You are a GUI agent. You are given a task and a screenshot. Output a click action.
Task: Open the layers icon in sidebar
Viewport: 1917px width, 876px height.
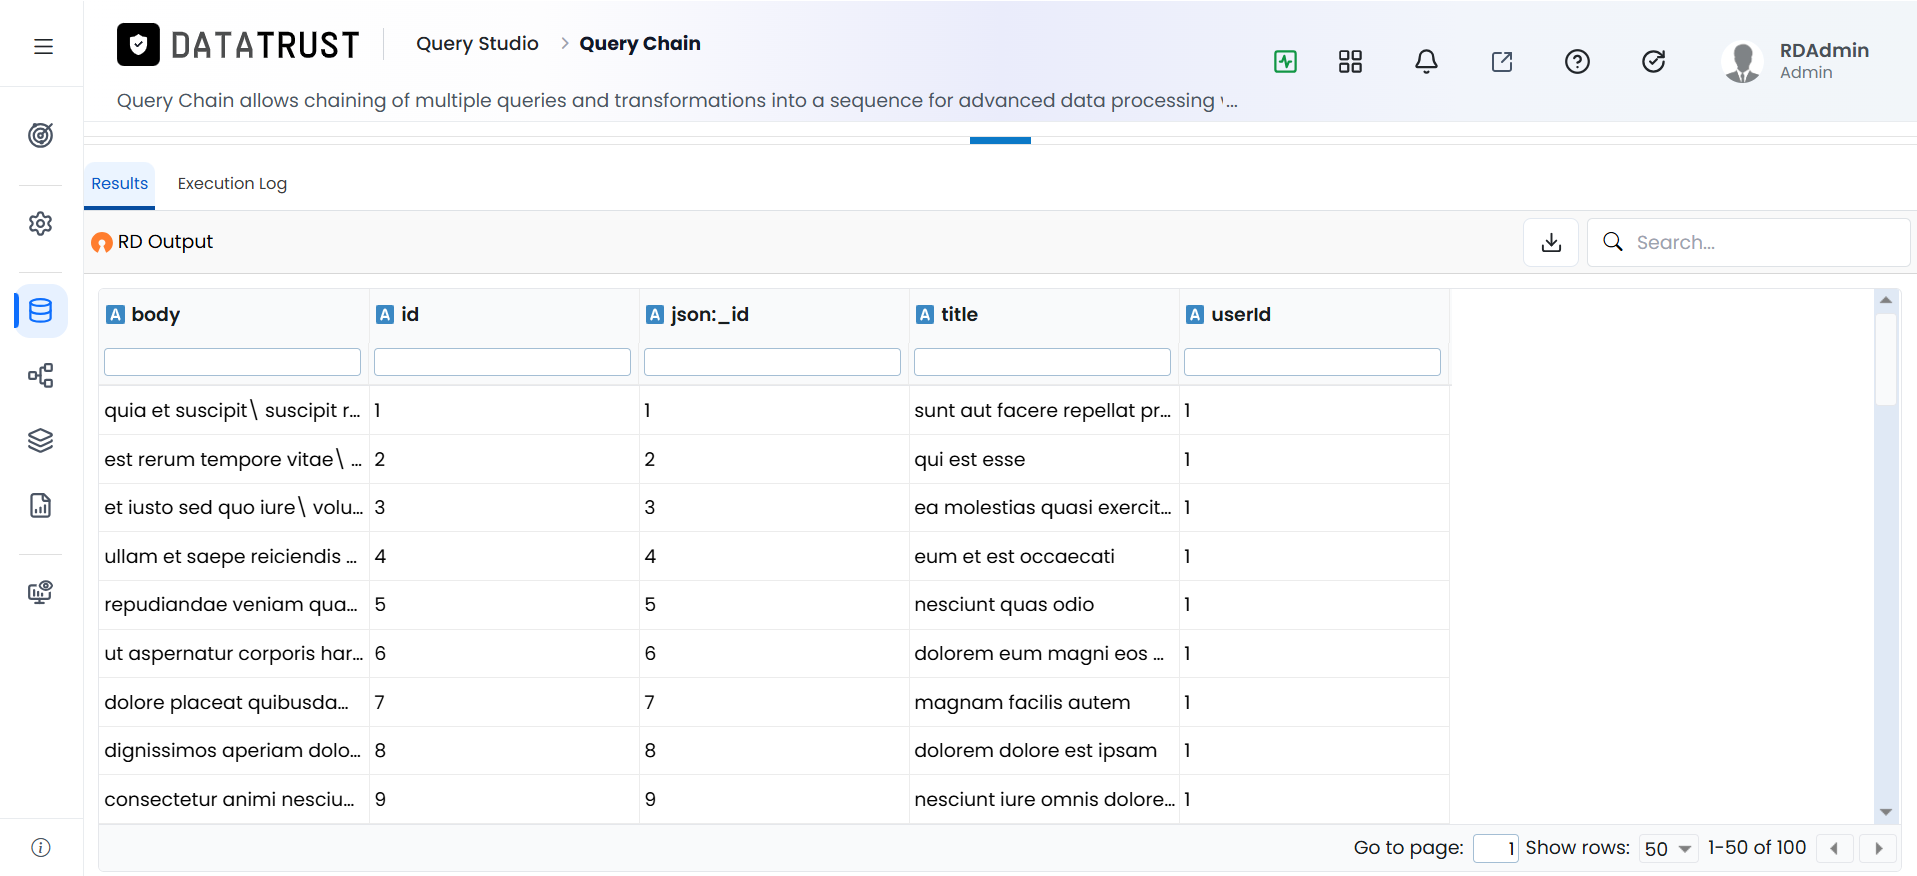(41, 440)
